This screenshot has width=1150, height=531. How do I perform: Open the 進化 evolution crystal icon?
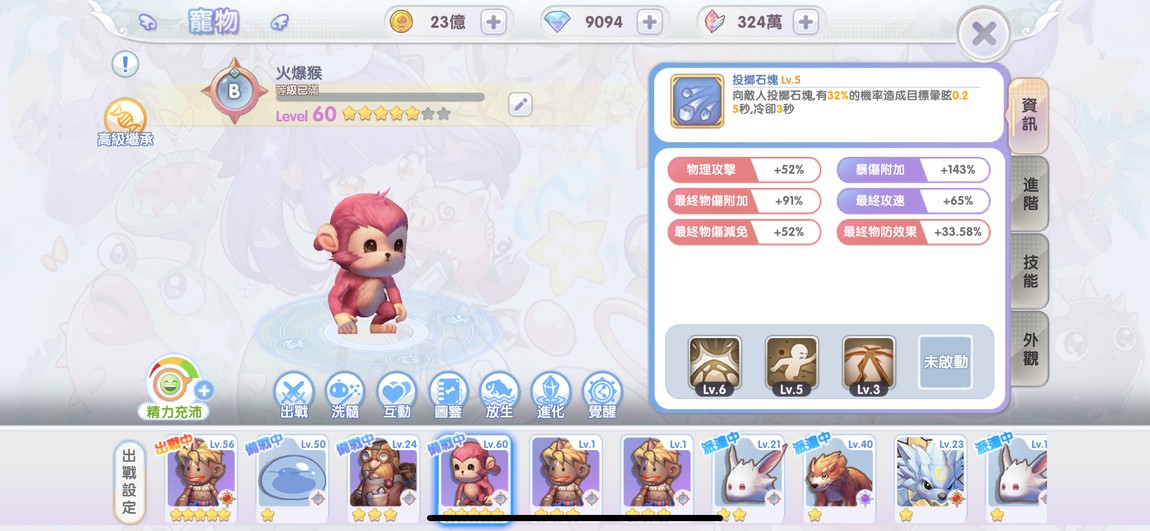(551, 395)
